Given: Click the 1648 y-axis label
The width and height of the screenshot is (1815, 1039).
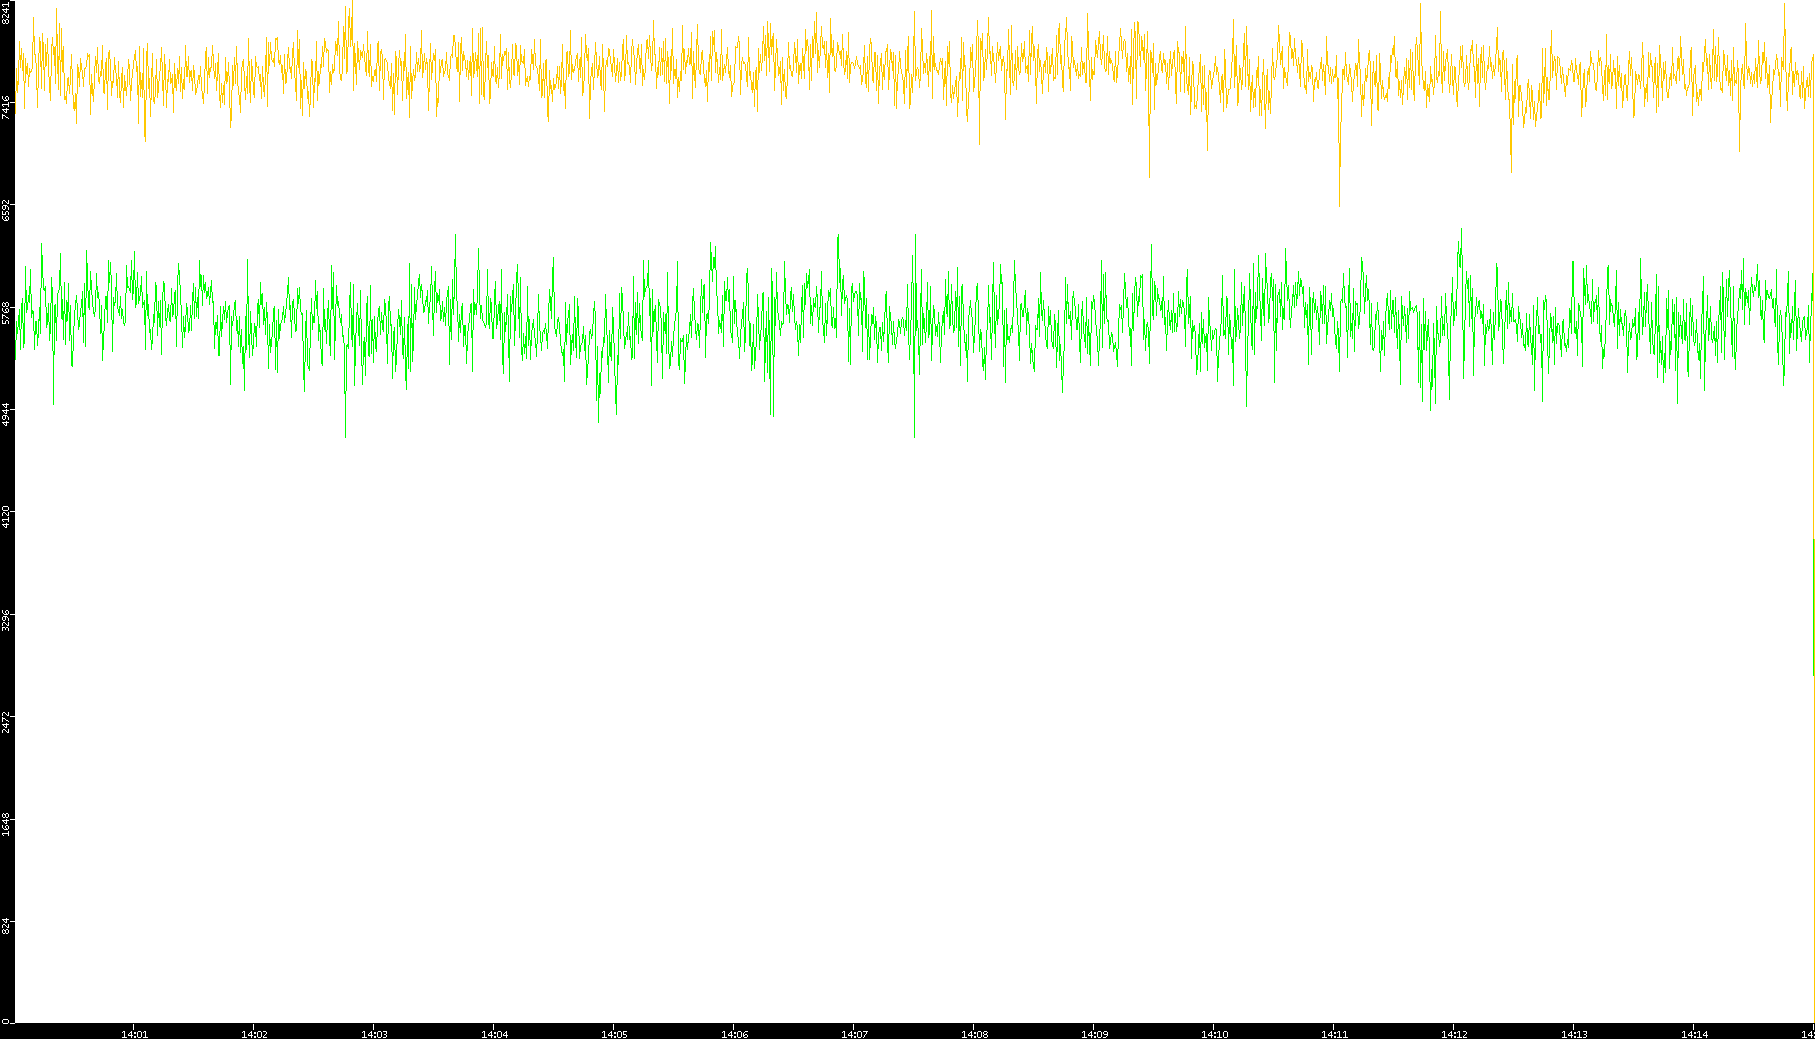Looking at the screenshot, I should coord(7,825).
